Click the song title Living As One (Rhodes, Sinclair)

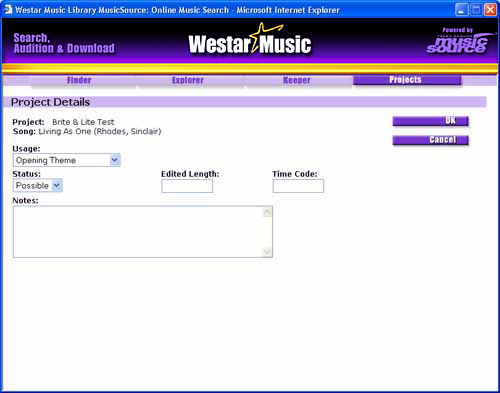100,131
